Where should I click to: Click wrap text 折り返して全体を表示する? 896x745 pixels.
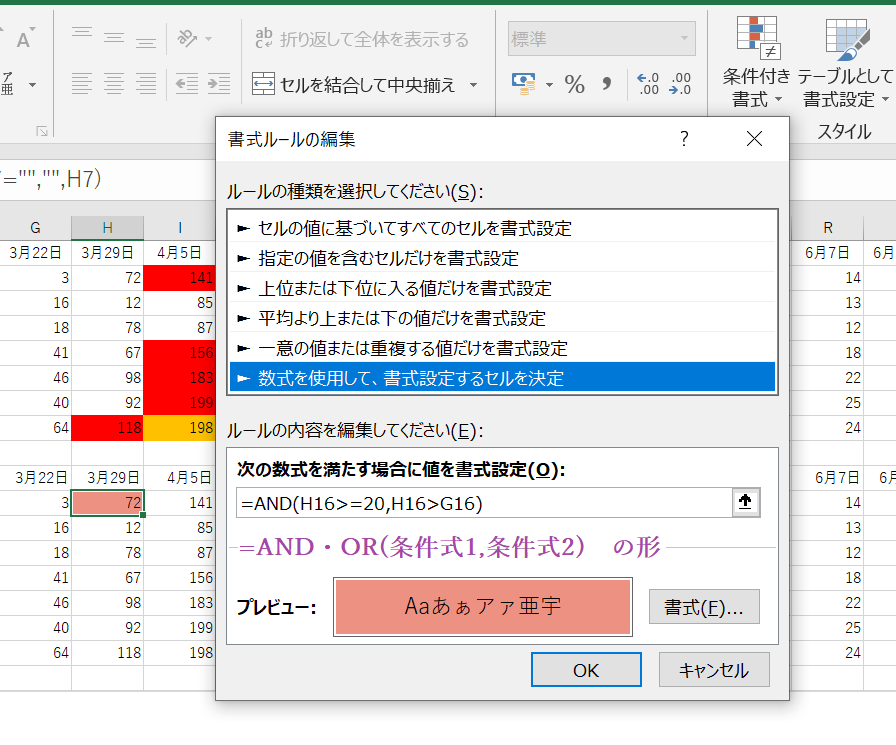(x=362, y=39)
